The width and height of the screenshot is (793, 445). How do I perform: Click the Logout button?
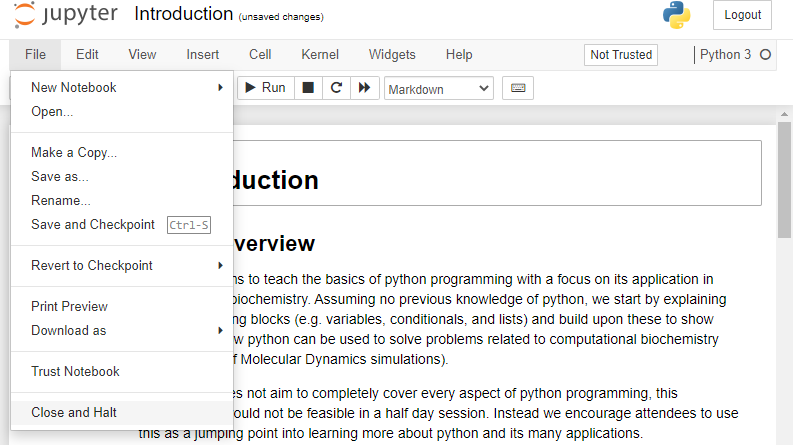(x=742, y=15)
